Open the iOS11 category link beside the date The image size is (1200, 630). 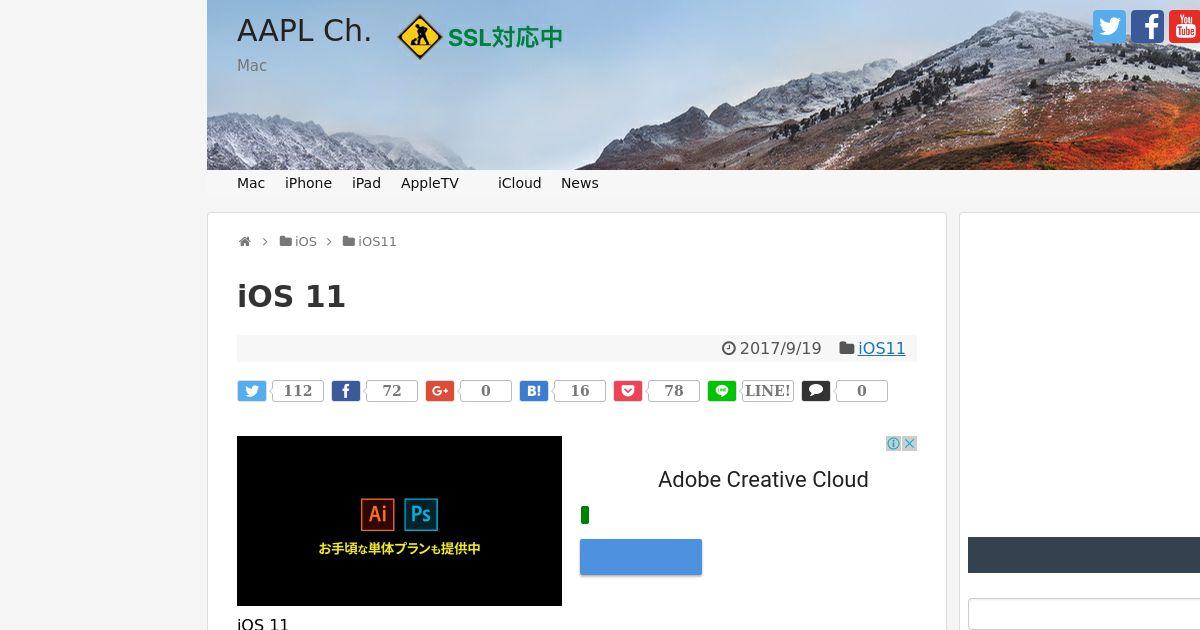(x=882, y=348)
